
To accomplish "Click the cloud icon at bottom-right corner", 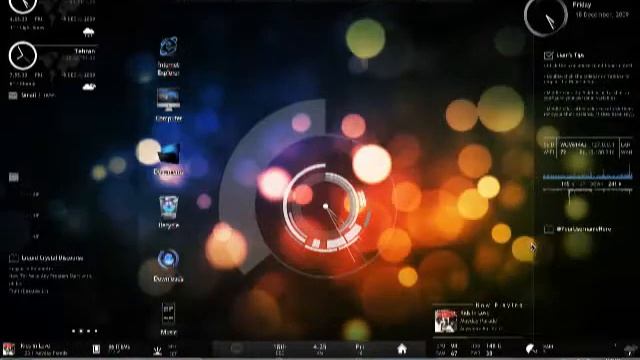I will [x=631, y=349].
